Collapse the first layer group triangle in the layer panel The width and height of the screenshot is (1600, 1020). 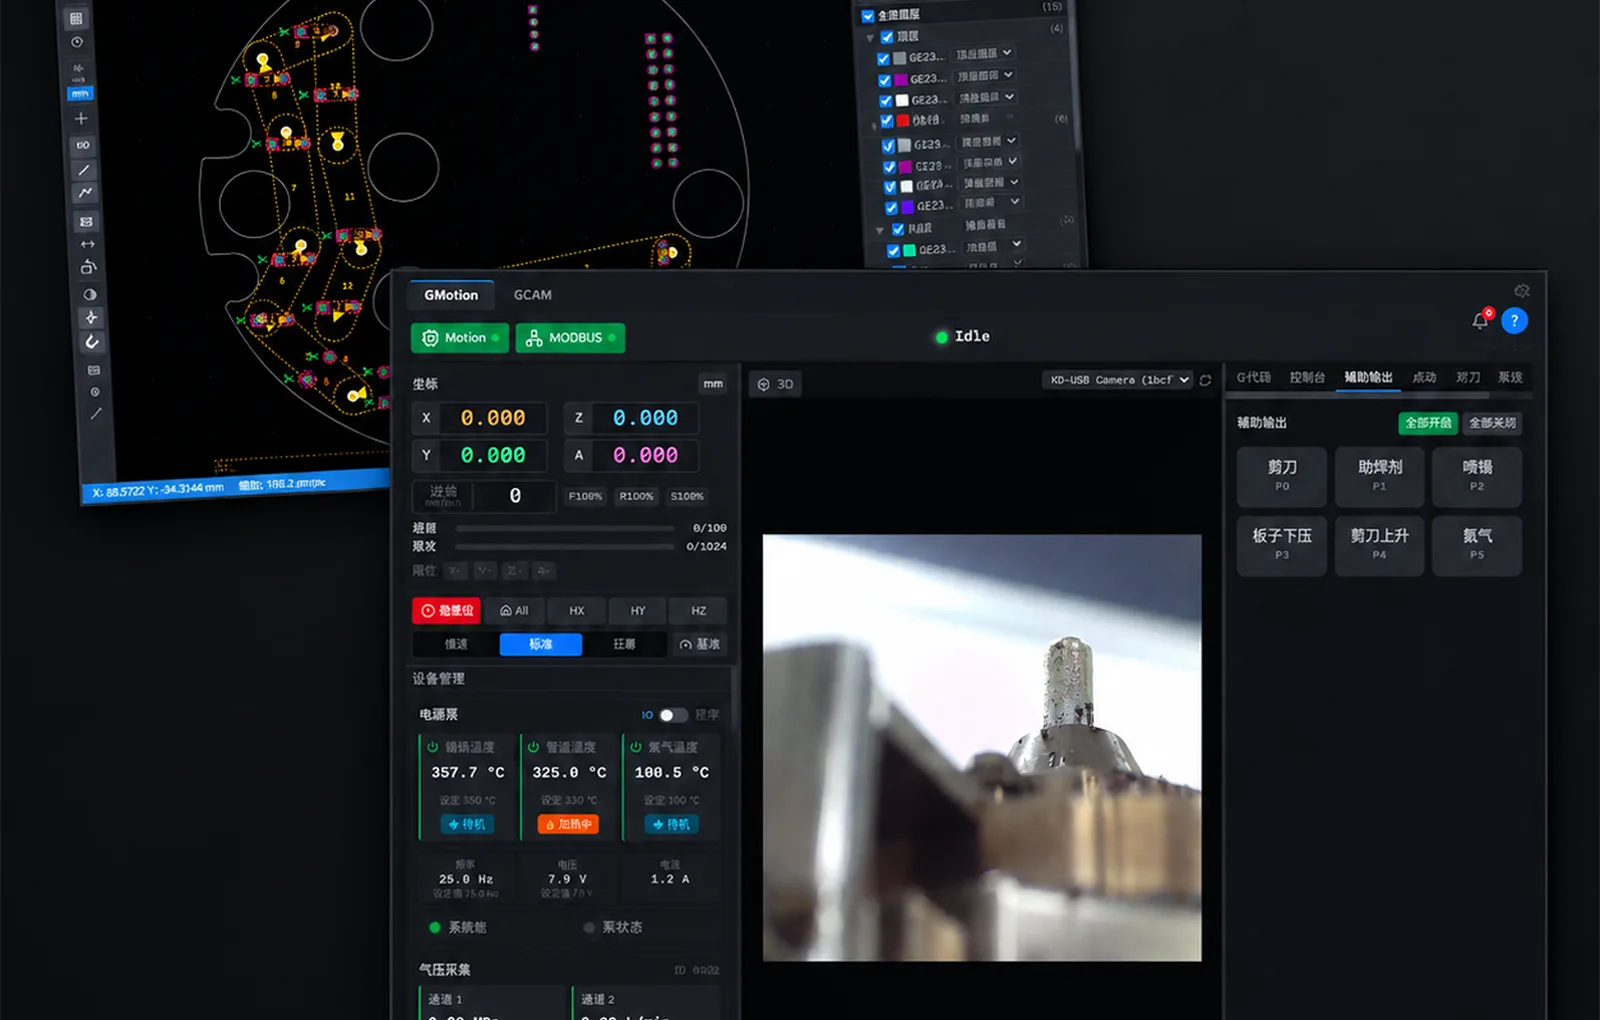870,38
